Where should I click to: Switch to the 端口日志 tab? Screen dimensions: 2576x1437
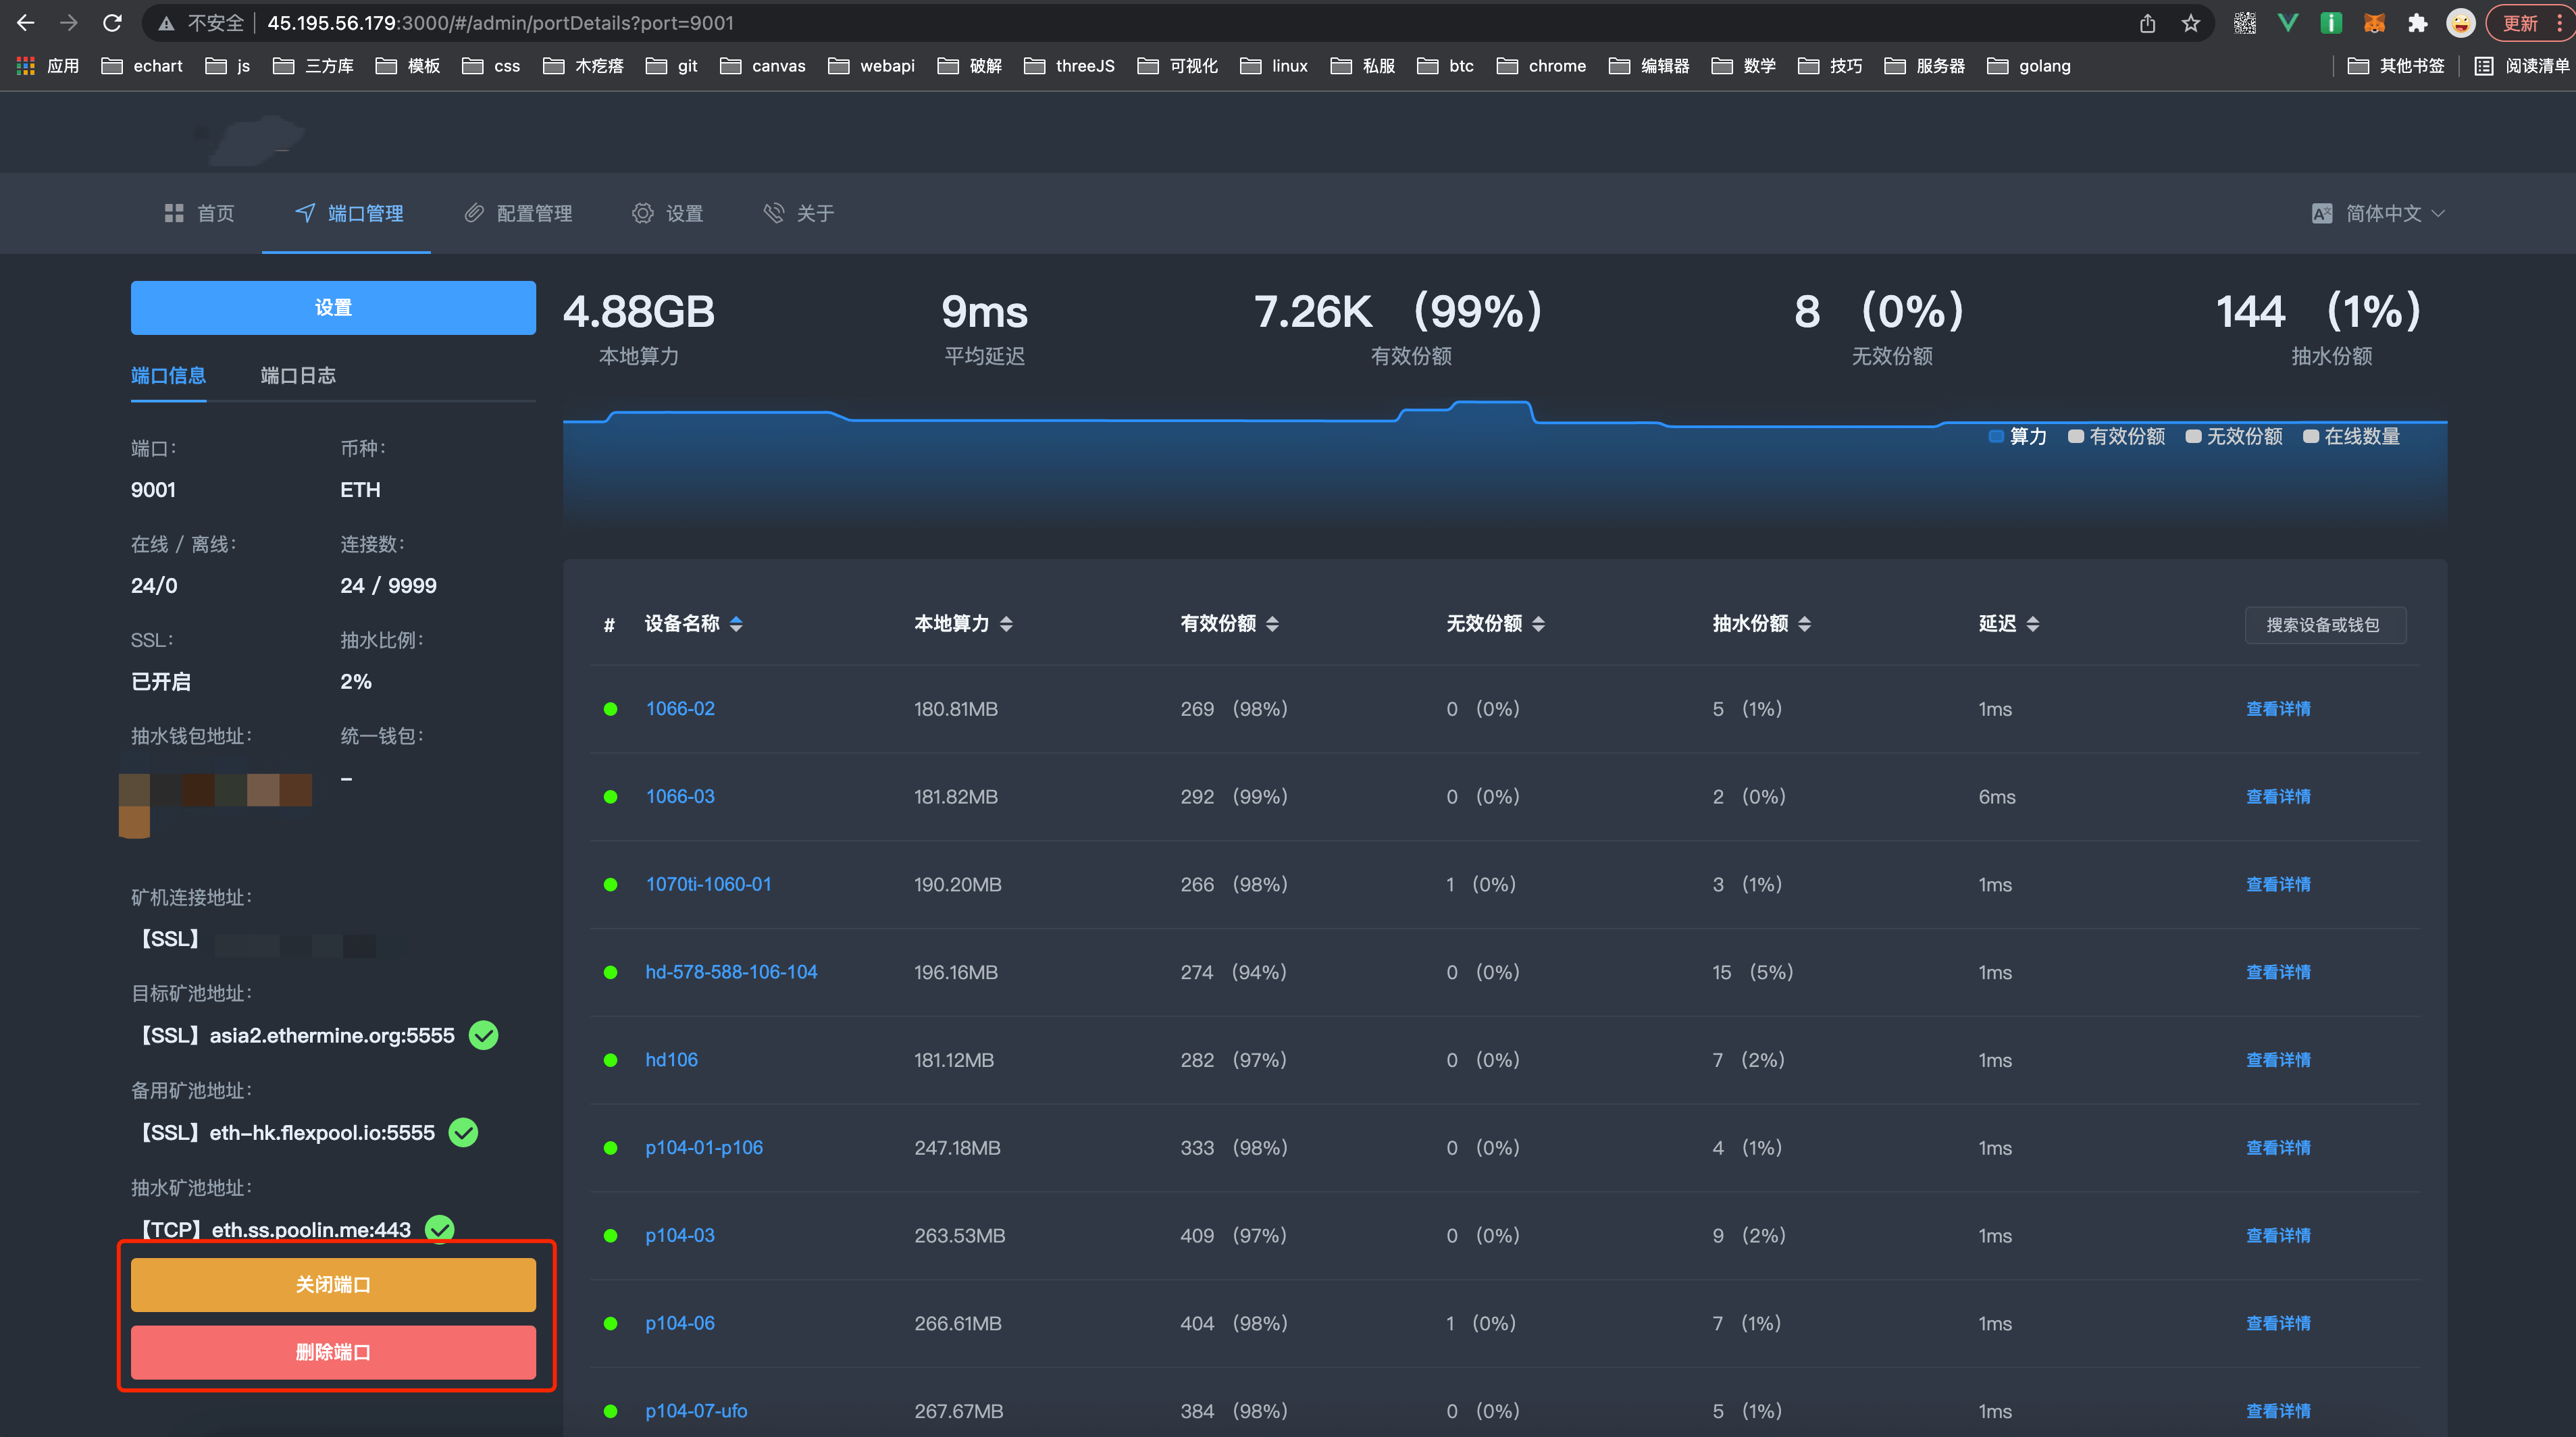(298, 375)
